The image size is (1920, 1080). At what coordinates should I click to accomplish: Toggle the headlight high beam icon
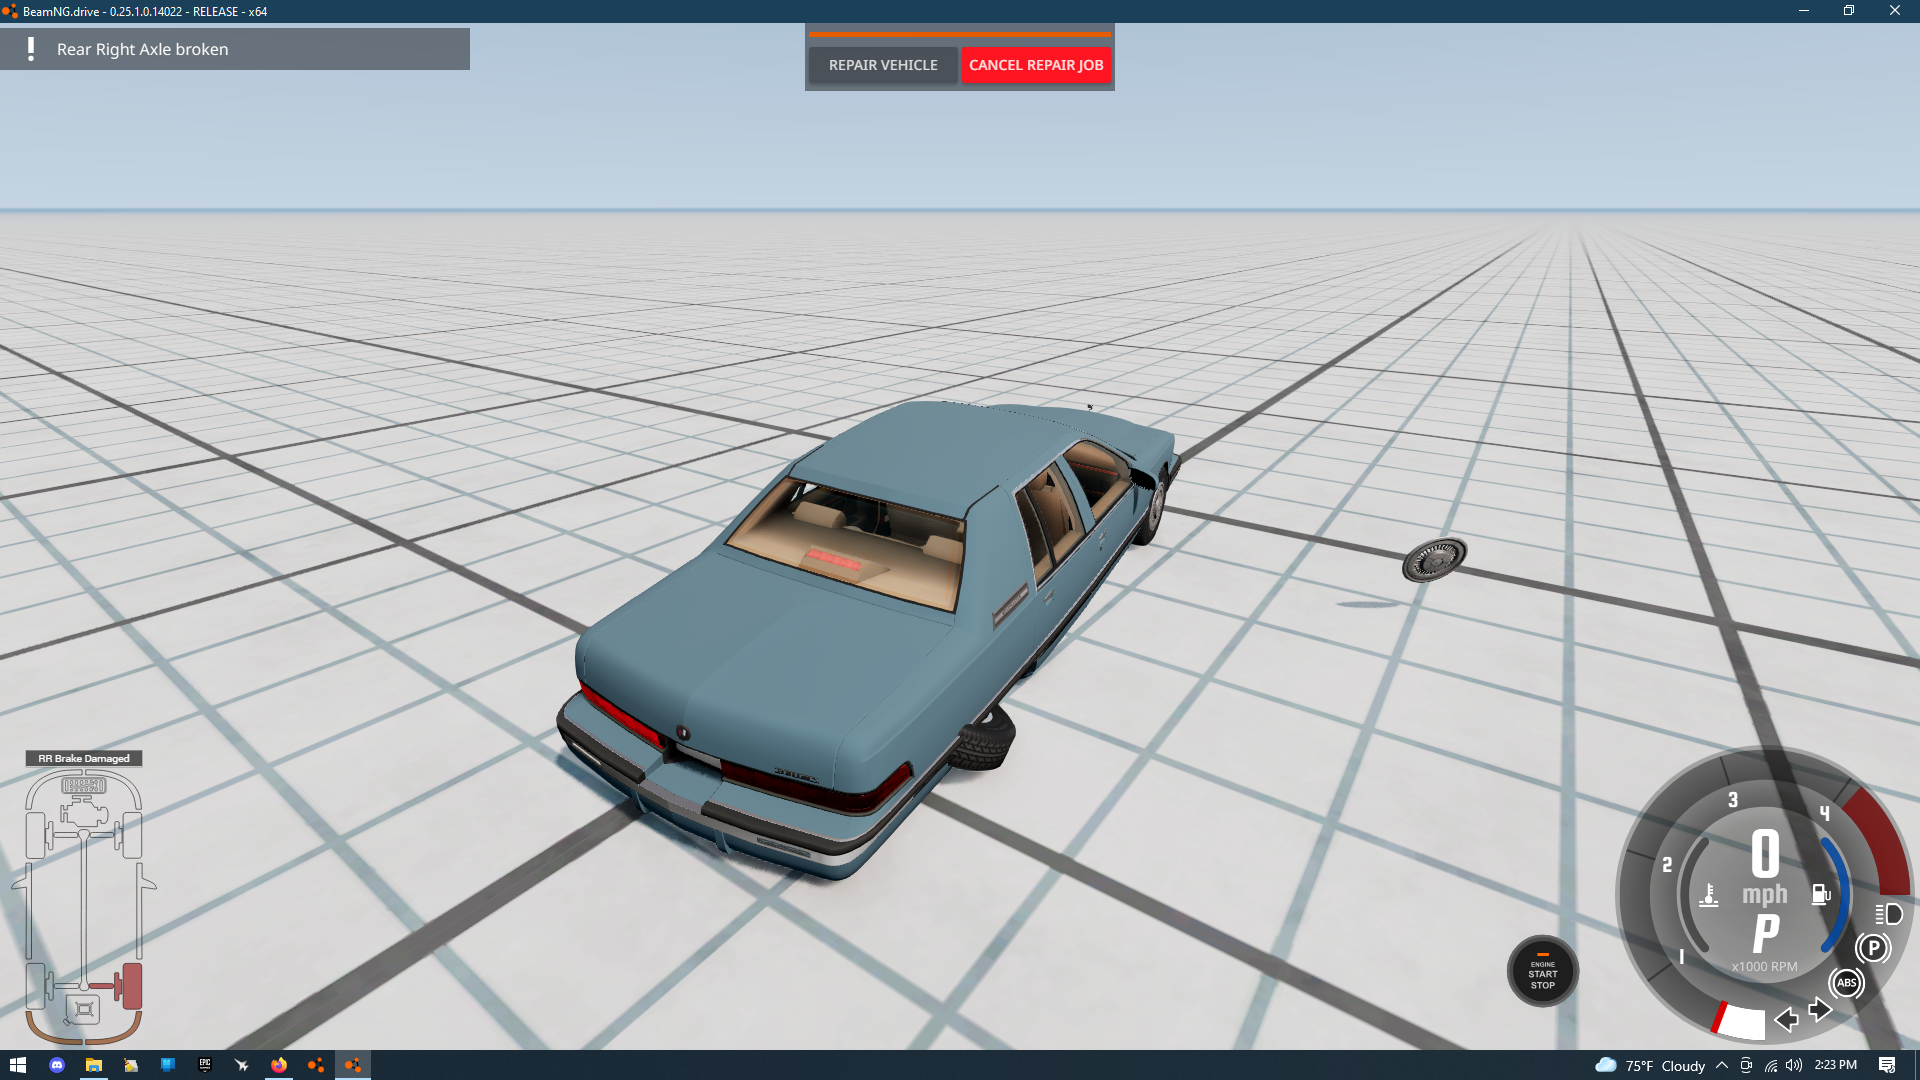point(1888,914)
